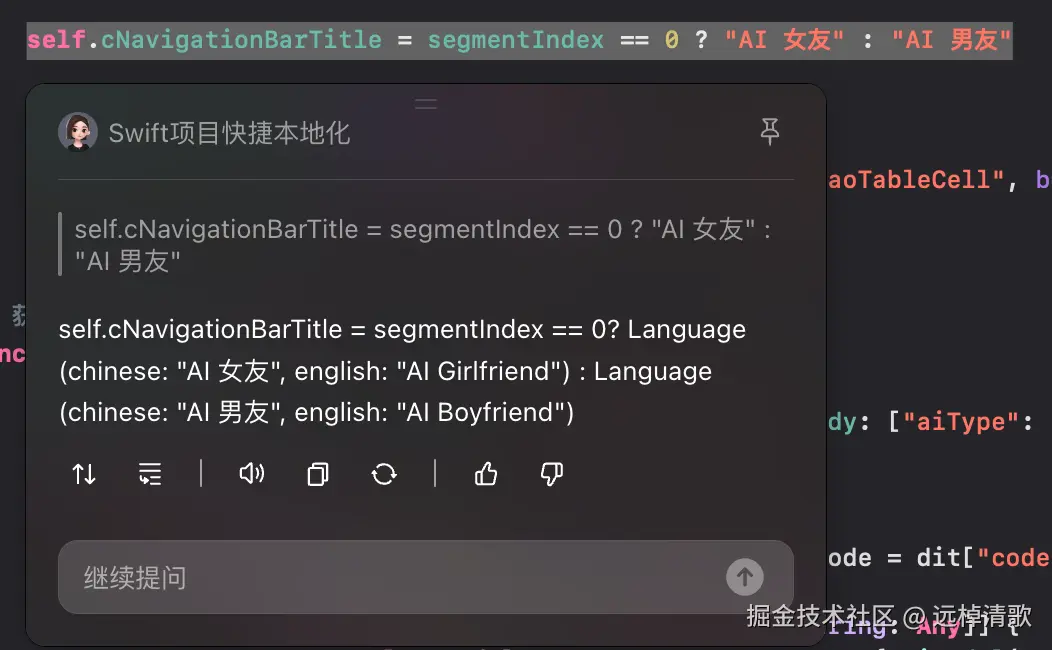Click the circular send progress control
This screenshot has width=1052, height=650.
(x=744, y=577)
